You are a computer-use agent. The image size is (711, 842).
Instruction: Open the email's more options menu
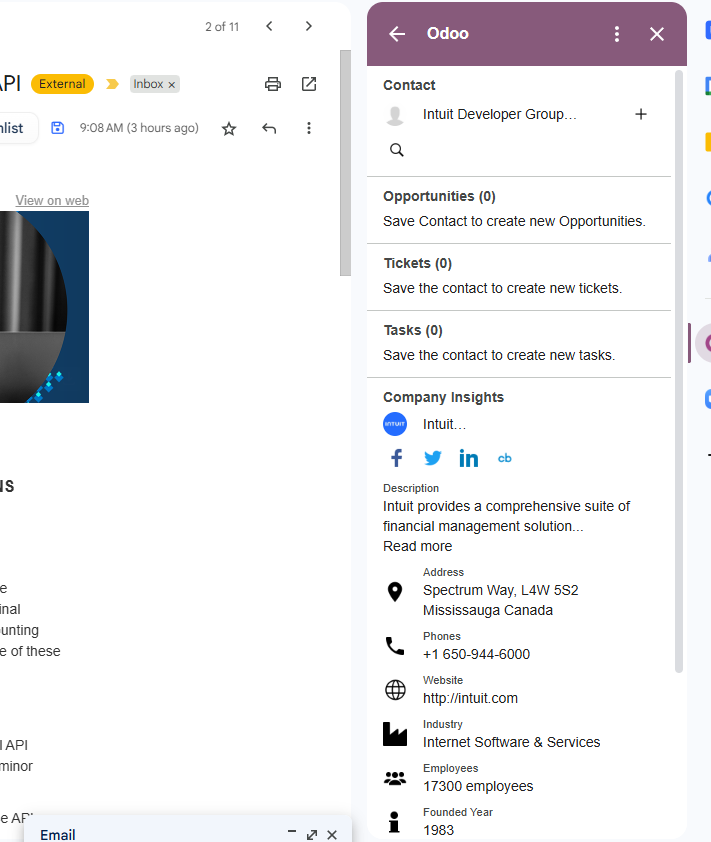[309, 128]
